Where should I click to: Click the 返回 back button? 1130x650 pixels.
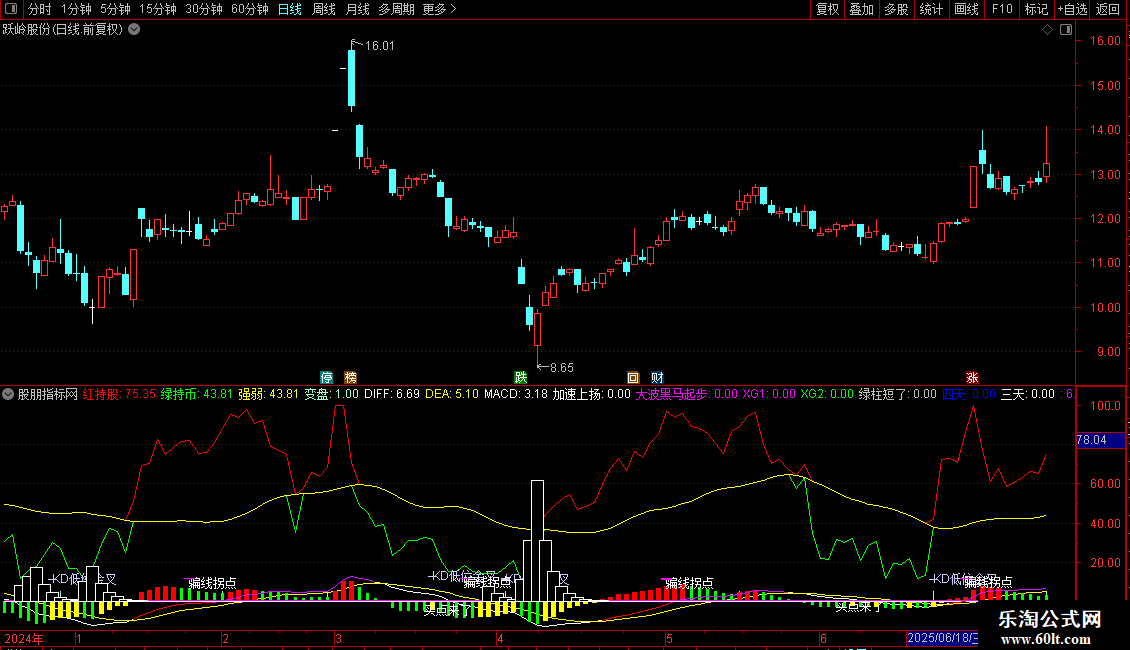coord(1108,9)
